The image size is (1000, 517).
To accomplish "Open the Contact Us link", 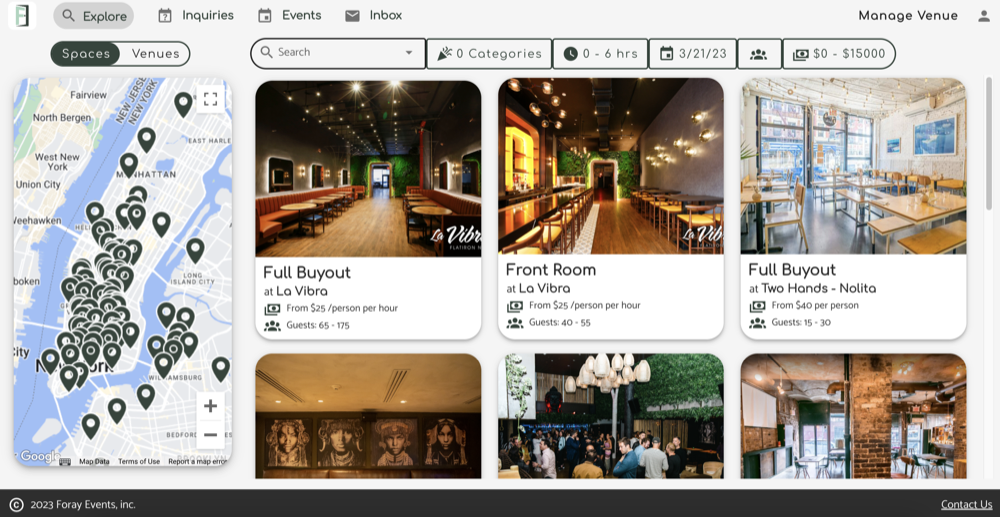I will click(966, 505).
